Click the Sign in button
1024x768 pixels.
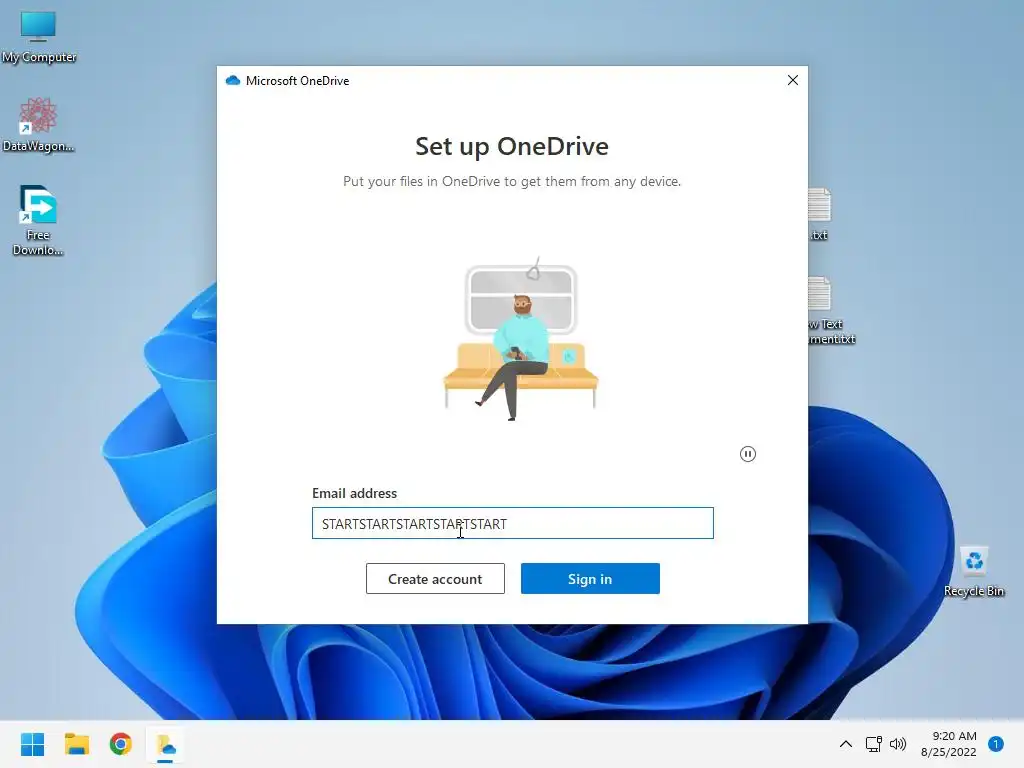click(590, 579)
